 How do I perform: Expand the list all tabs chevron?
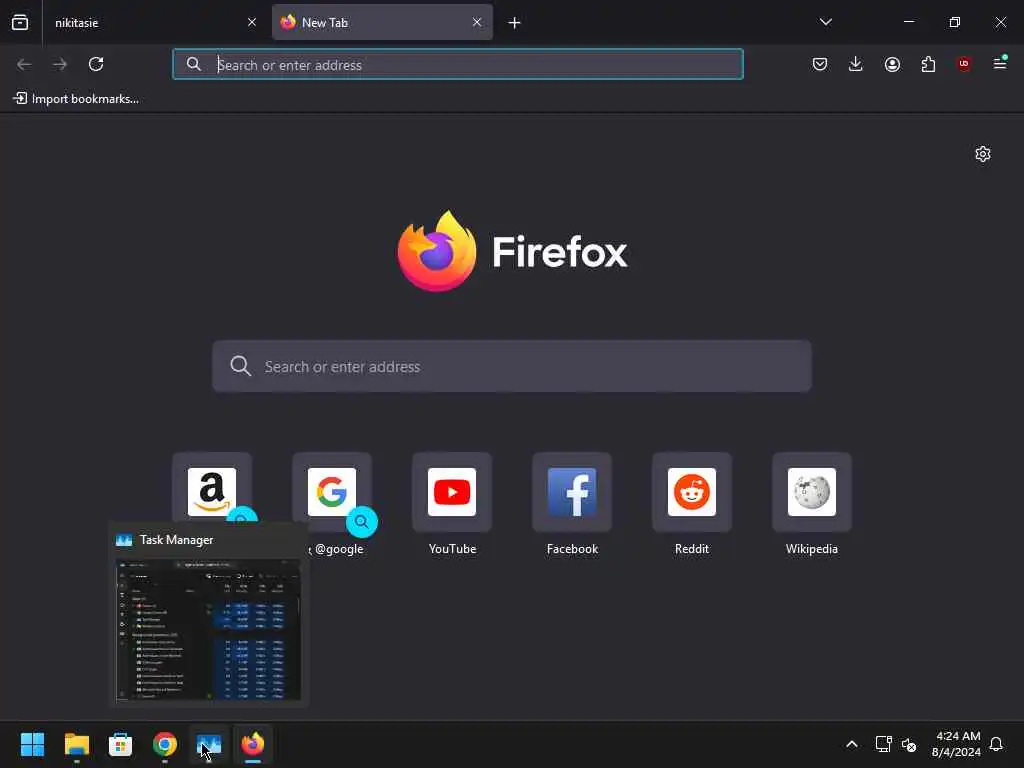(x=825, y=22)
